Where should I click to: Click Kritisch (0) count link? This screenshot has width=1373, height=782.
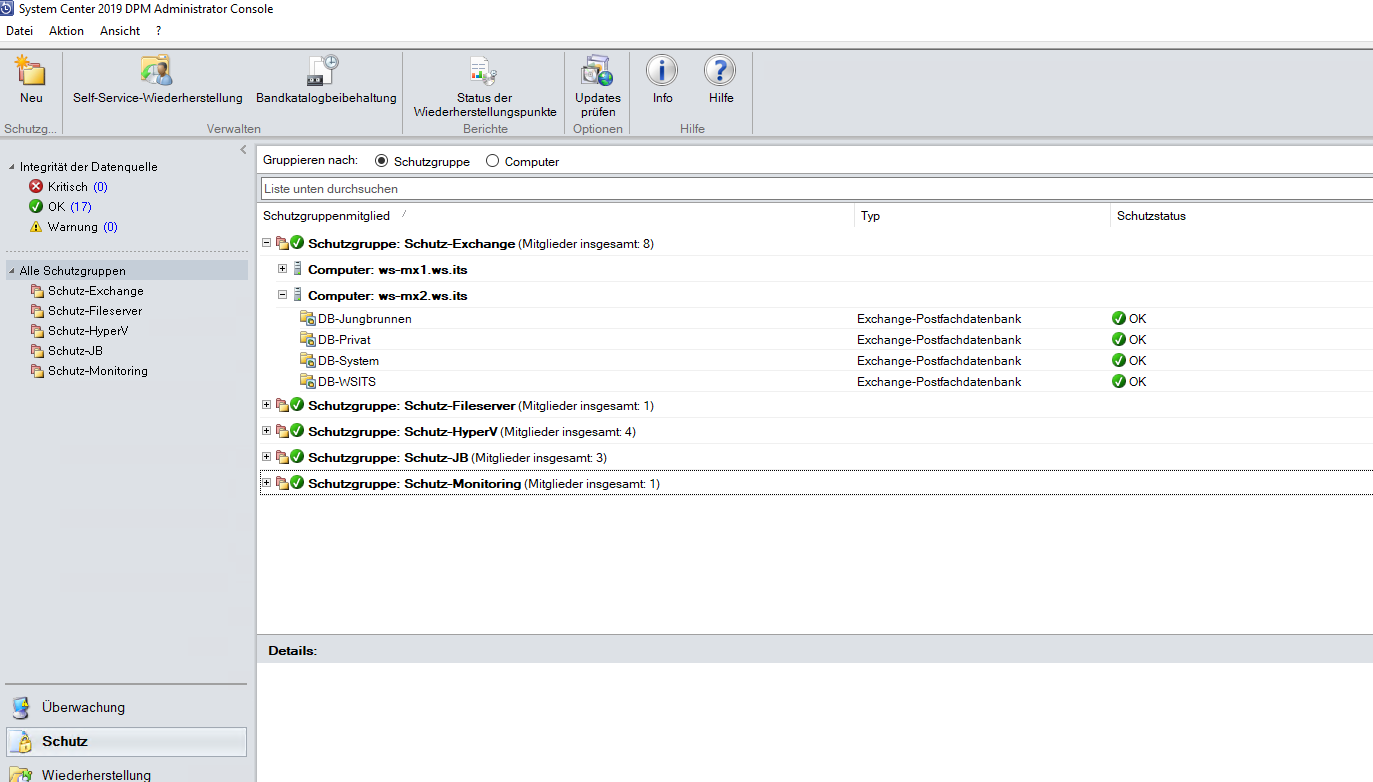click(100, 187)
